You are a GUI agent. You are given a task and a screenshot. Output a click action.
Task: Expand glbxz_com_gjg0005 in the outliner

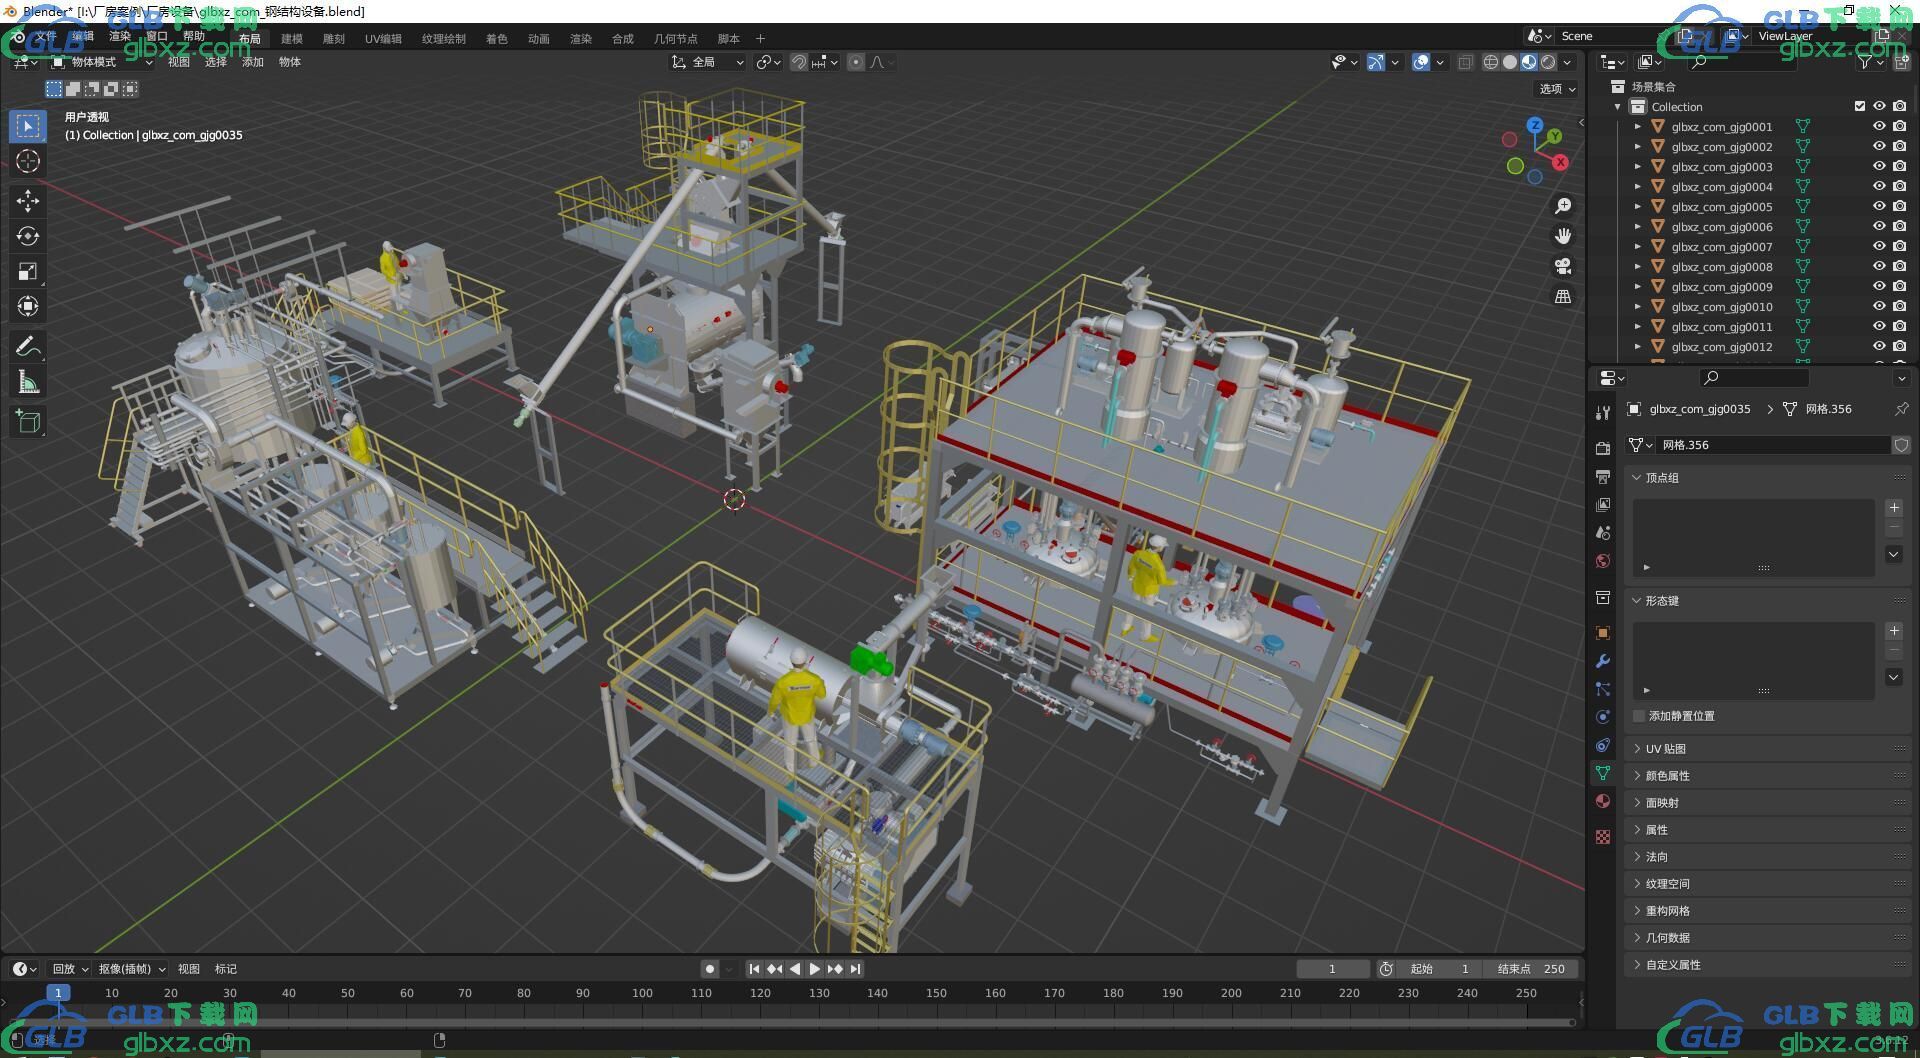1637,207
